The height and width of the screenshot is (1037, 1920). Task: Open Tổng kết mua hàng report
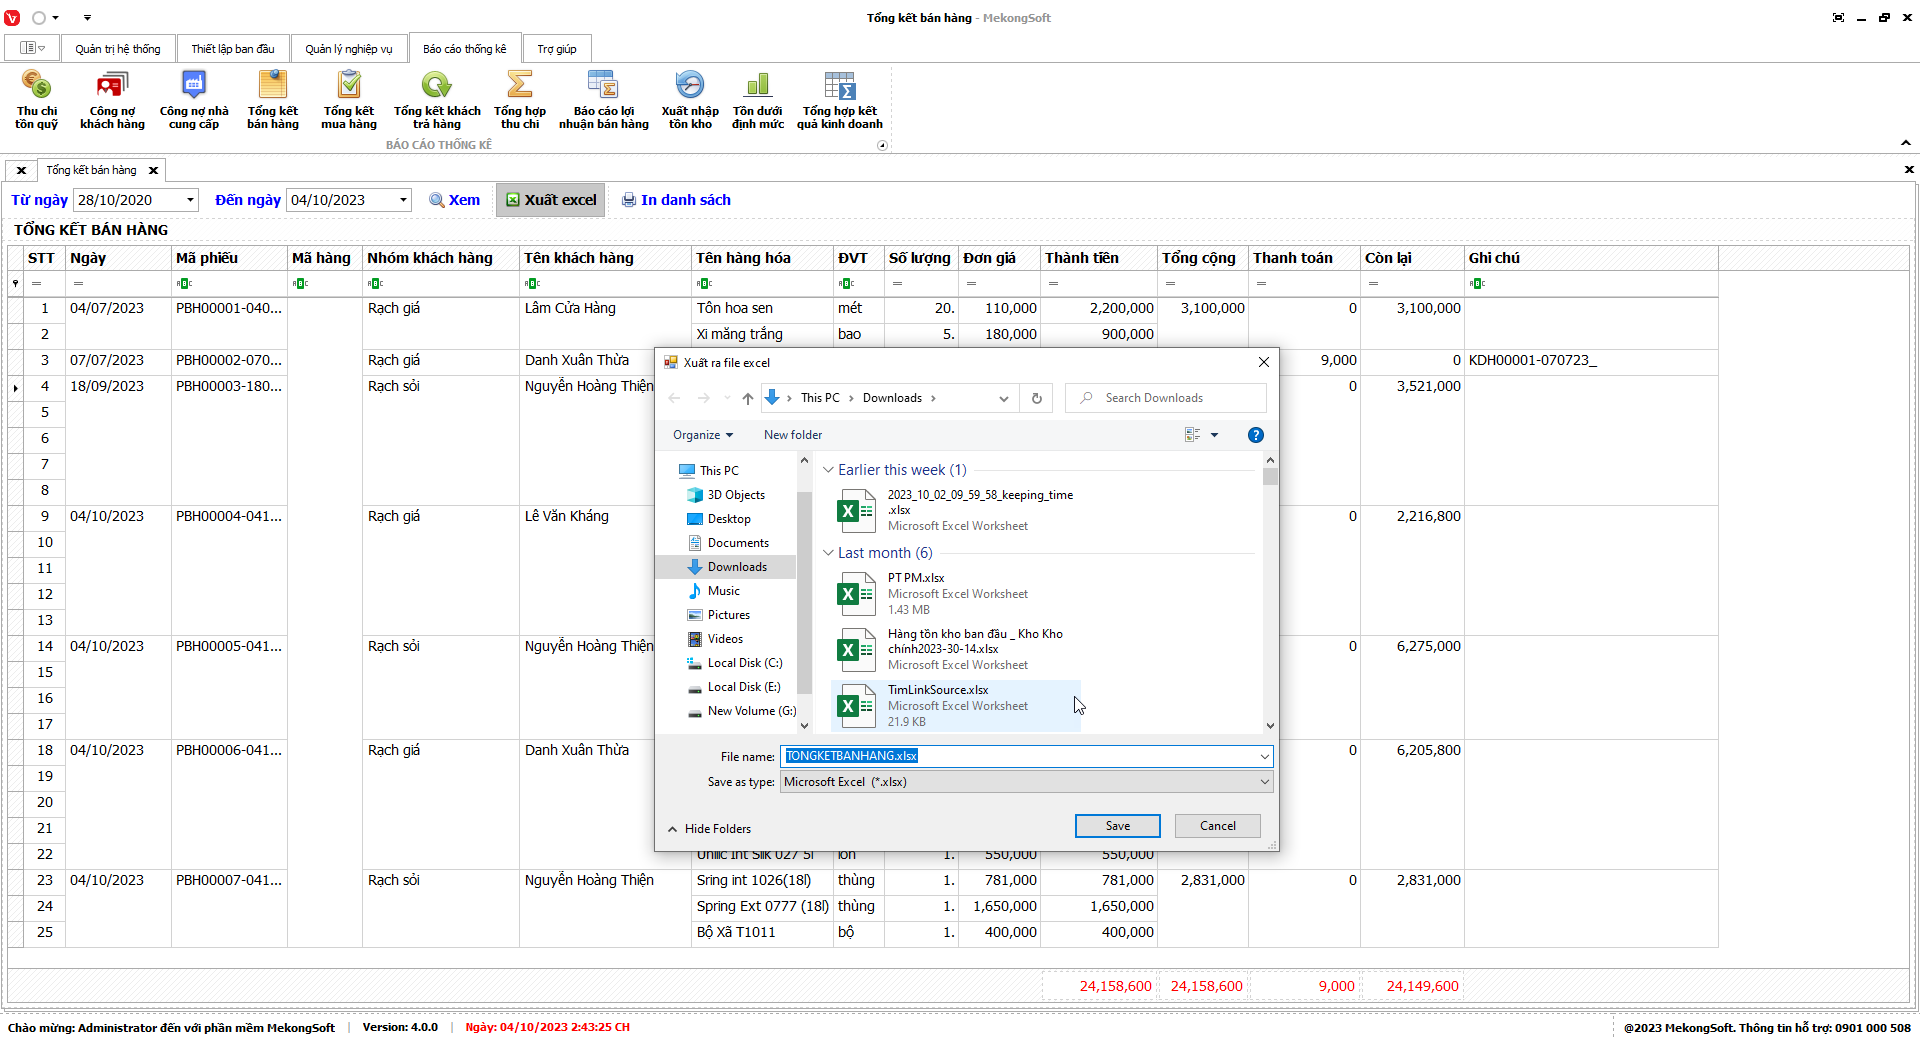point(349,99)
